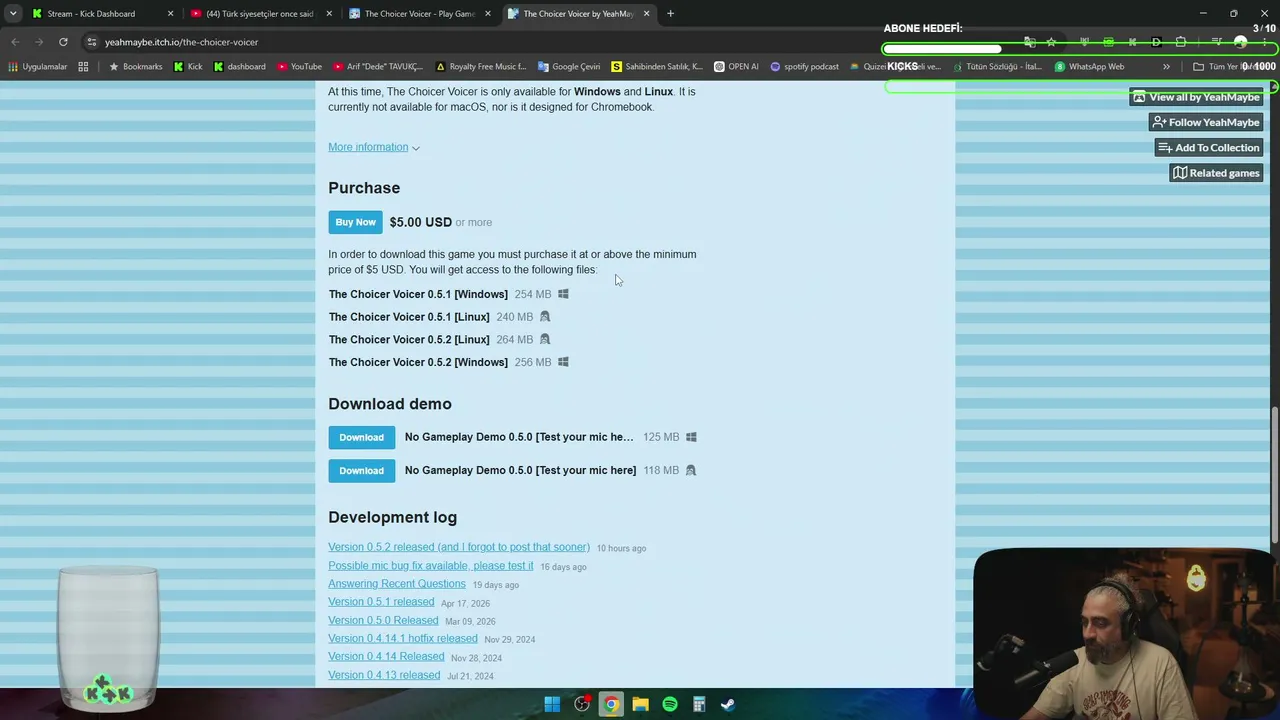
Task: Select The Choicer Voicer 0.5.2 [Windows] file
Action: coord(418,362)
